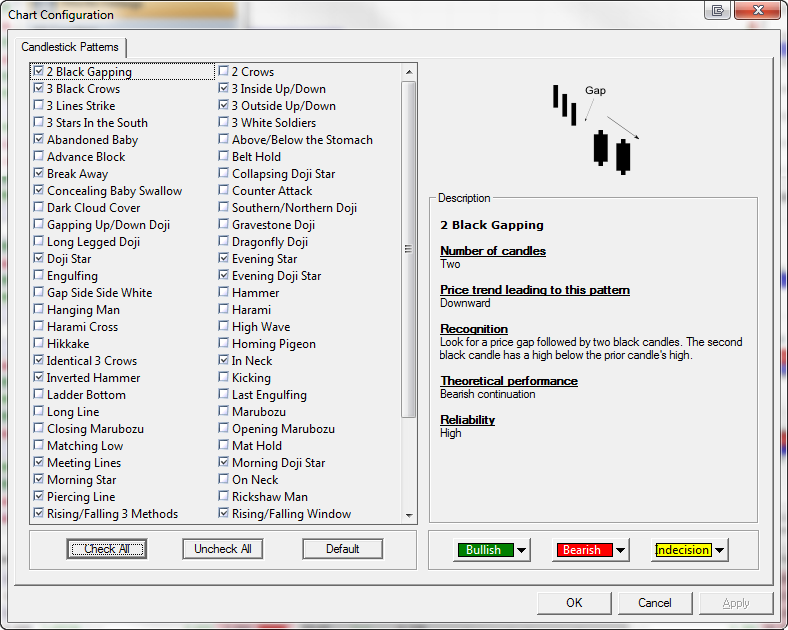Toggle the Piercing Line checkbox
The image size is (788, 630).
pos(38,496)
